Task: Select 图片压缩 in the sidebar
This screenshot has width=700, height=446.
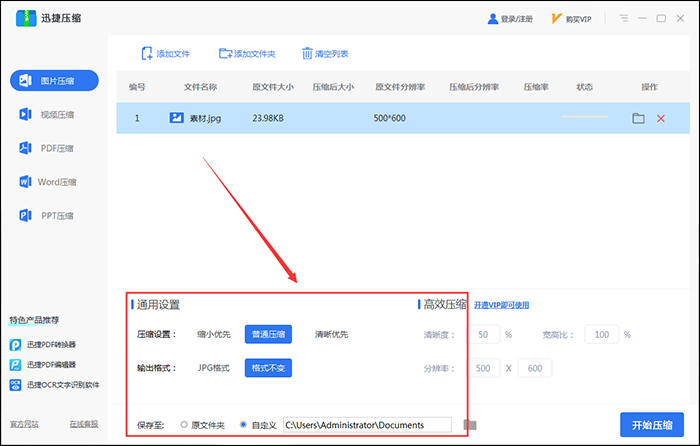Action: (54, 80)
